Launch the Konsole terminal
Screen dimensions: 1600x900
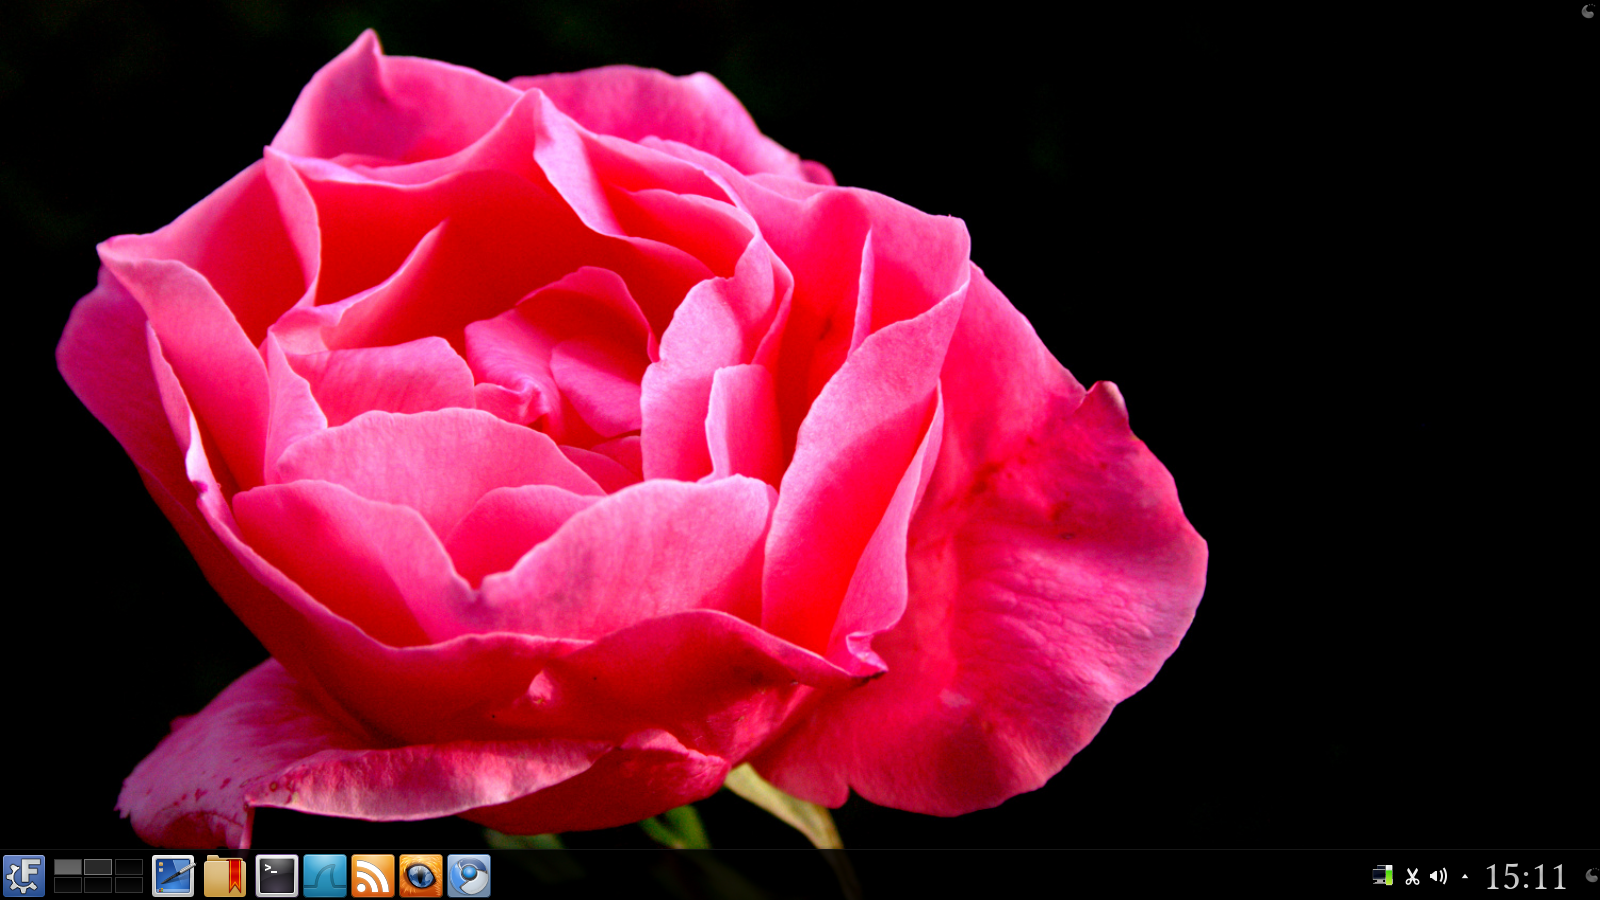pos(276,876)
